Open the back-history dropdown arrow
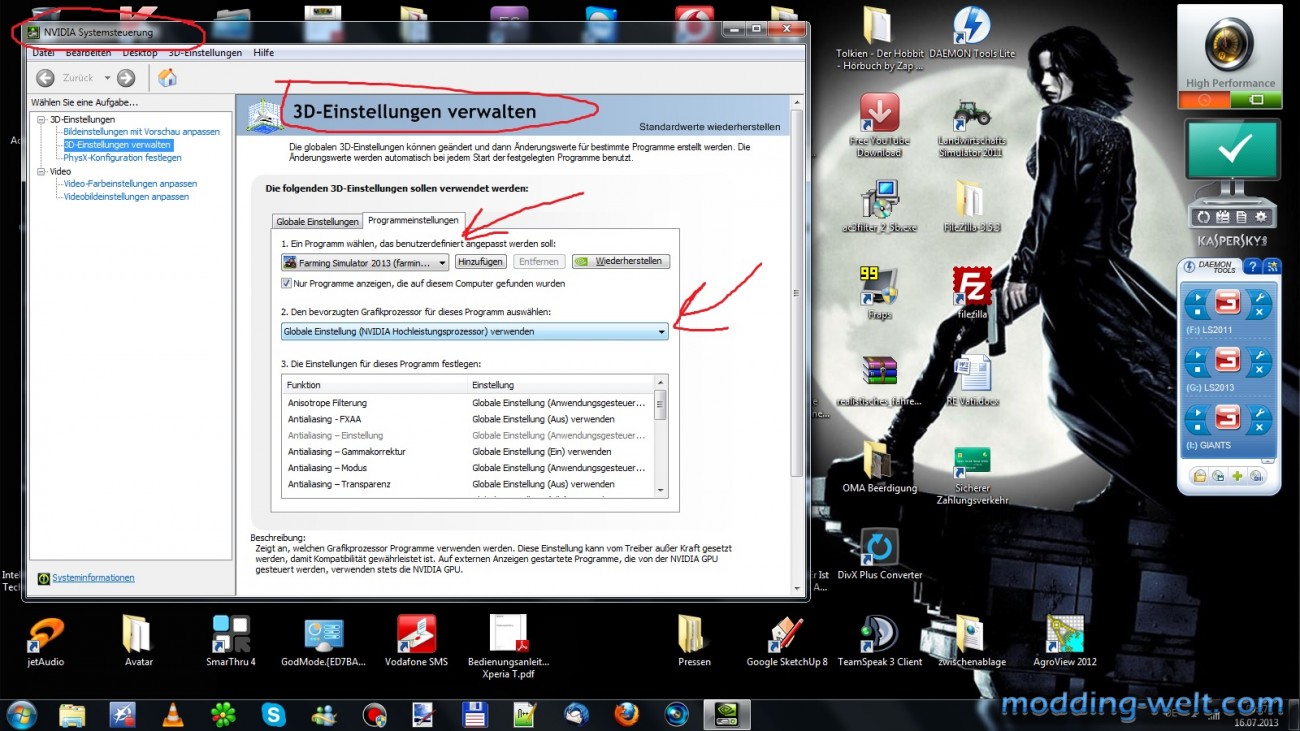This screenshot has height=731, width=1300. pos(108,78)
